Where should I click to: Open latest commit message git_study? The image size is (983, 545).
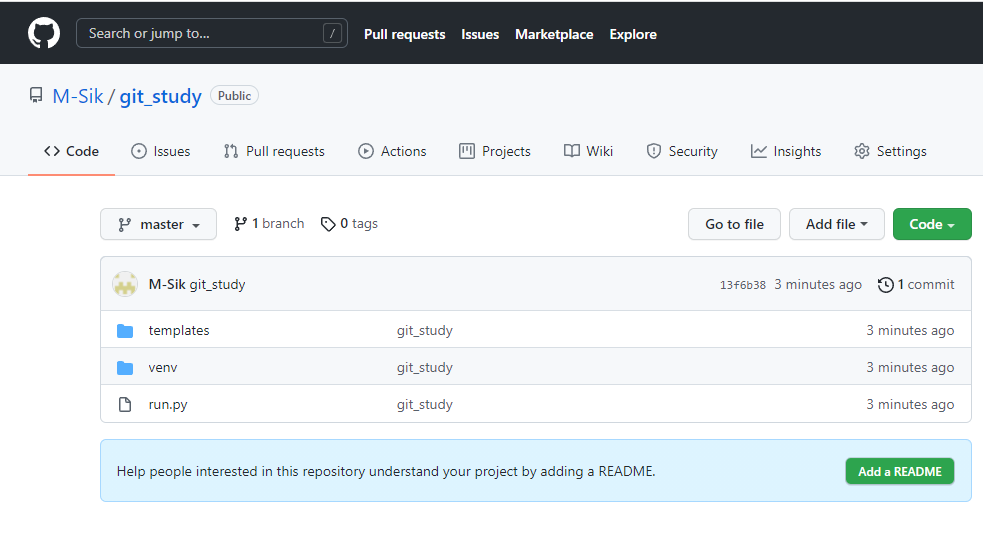click(218, 284)
